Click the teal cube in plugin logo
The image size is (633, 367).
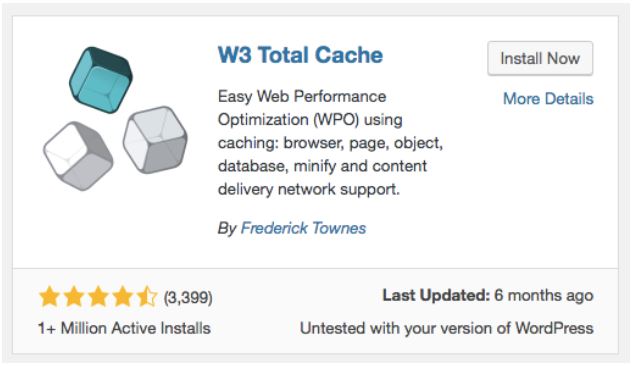(101, 80)
